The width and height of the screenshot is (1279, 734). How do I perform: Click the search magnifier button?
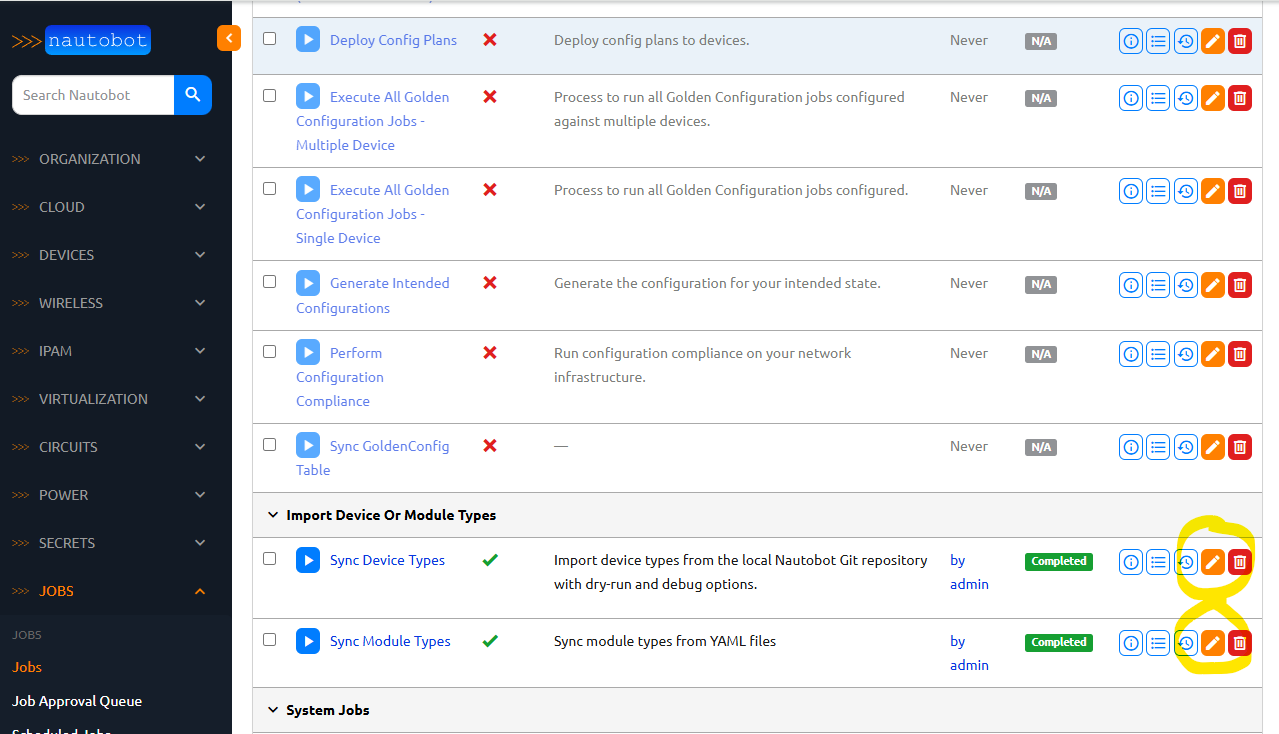pos(193,95)
